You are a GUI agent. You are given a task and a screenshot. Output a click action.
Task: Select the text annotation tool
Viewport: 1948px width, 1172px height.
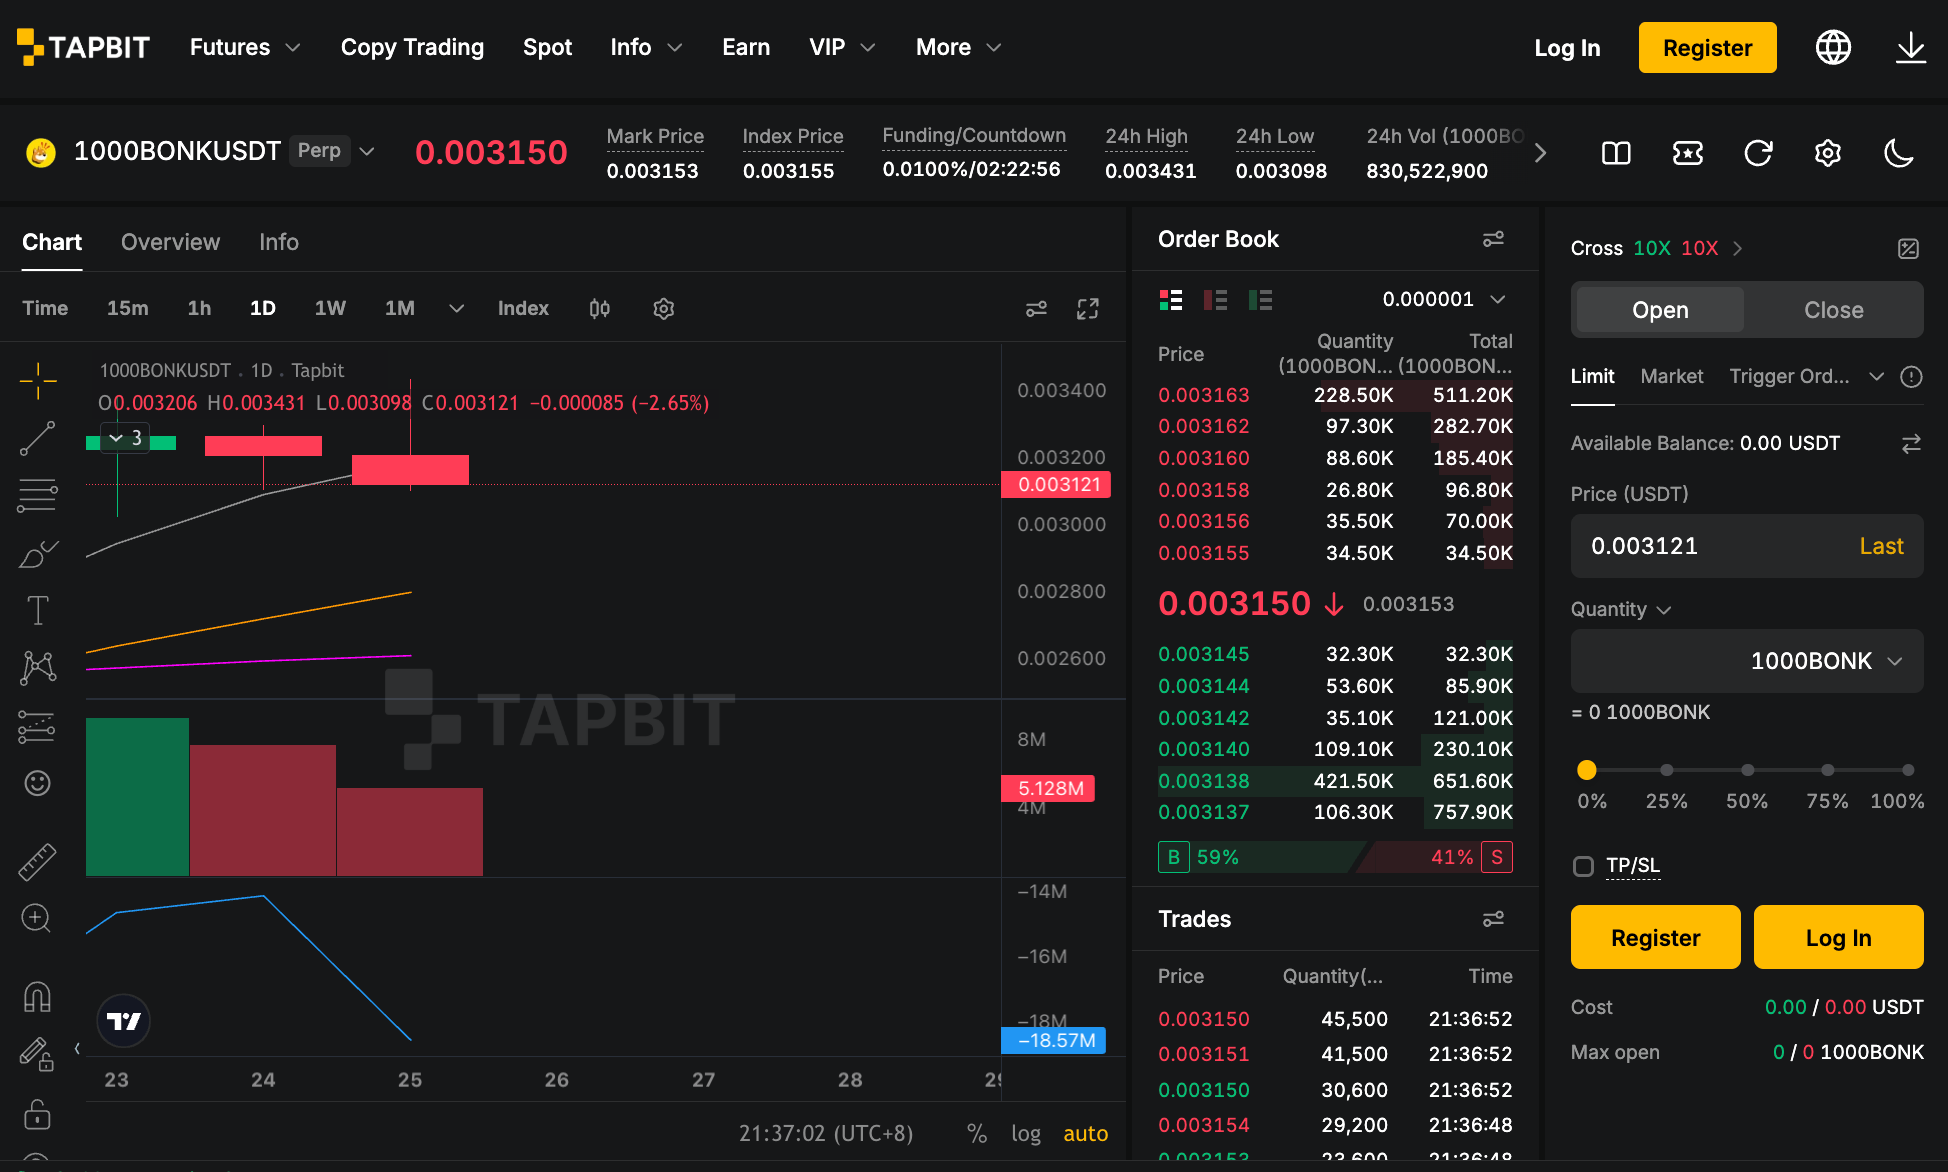tap(38, 610)
